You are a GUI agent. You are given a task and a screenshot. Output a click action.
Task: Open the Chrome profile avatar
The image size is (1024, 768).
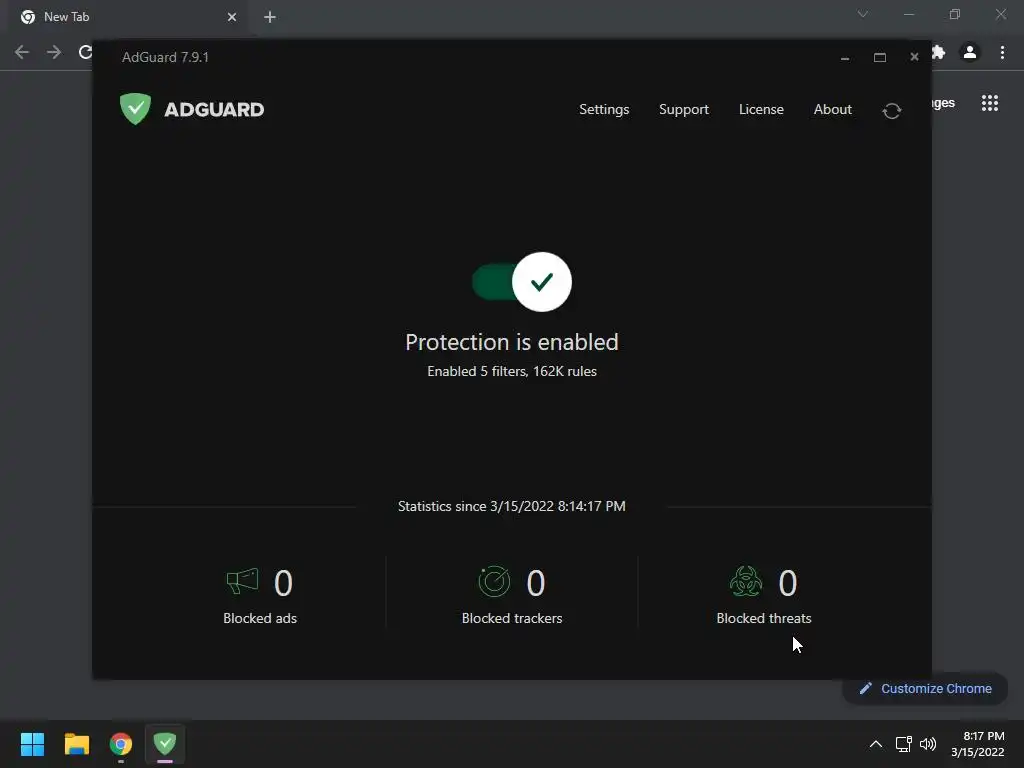tap(970, 52)
